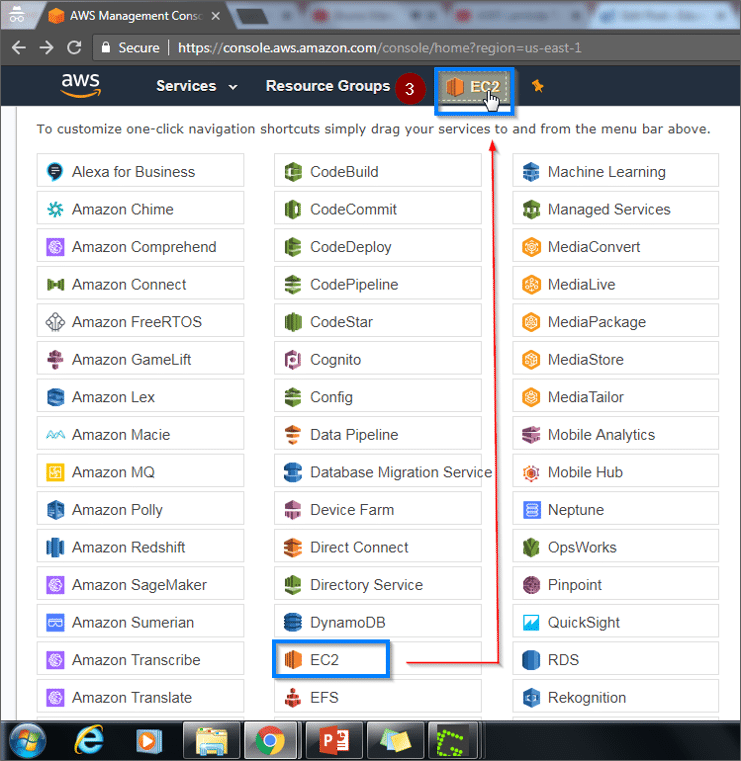Click the Cognito icon

coord(293,360)
